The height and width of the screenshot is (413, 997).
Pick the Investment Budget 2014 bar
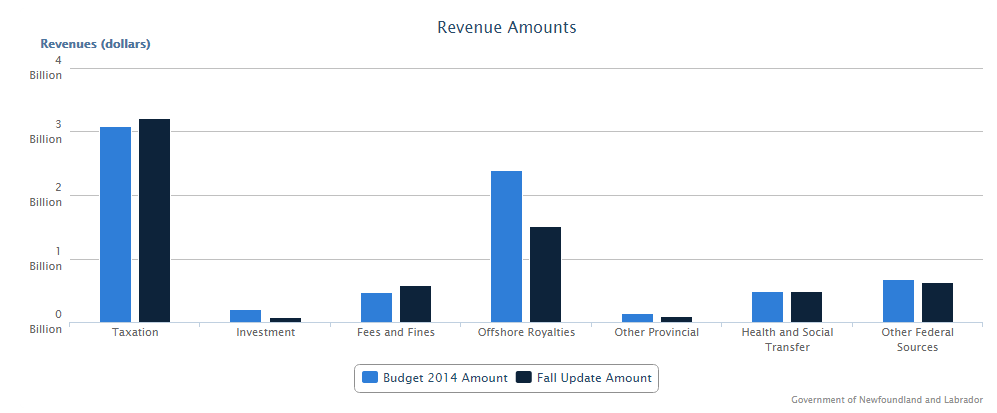pos(245,316)
